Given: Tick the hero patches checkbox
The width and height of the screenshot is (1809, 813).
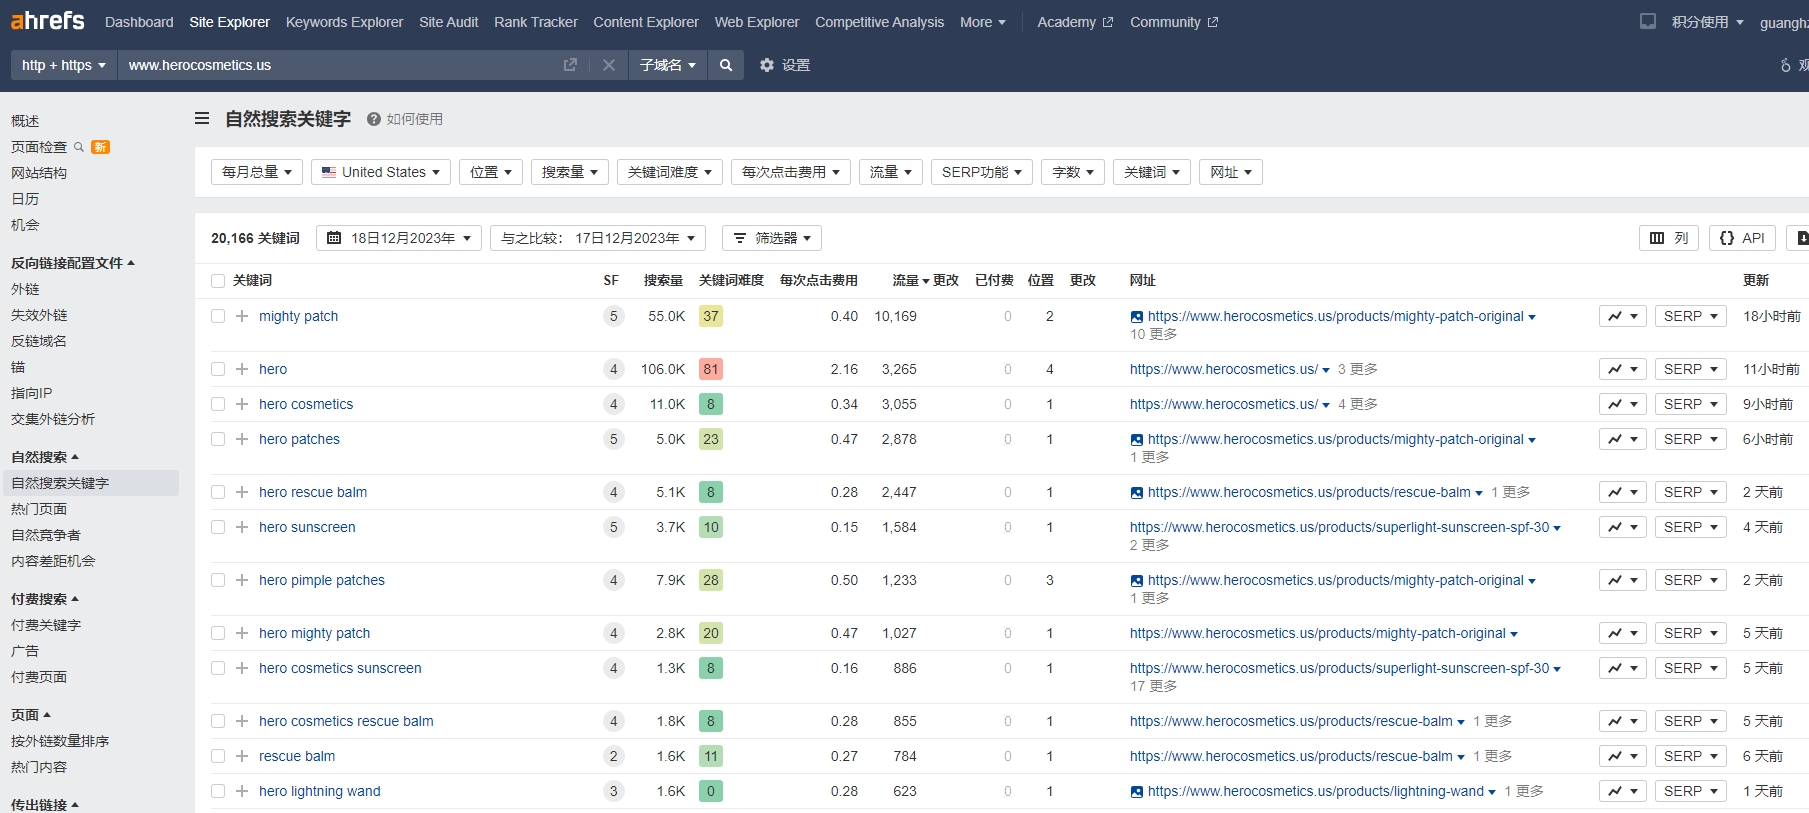Looking at the screenshot, I should (218, 439).
